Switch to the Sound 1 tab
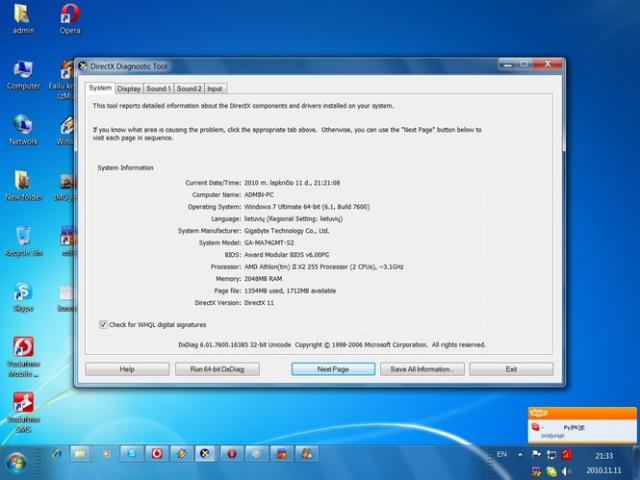Image resolution: width=640 pixels, height=480 pixels. 159,88
